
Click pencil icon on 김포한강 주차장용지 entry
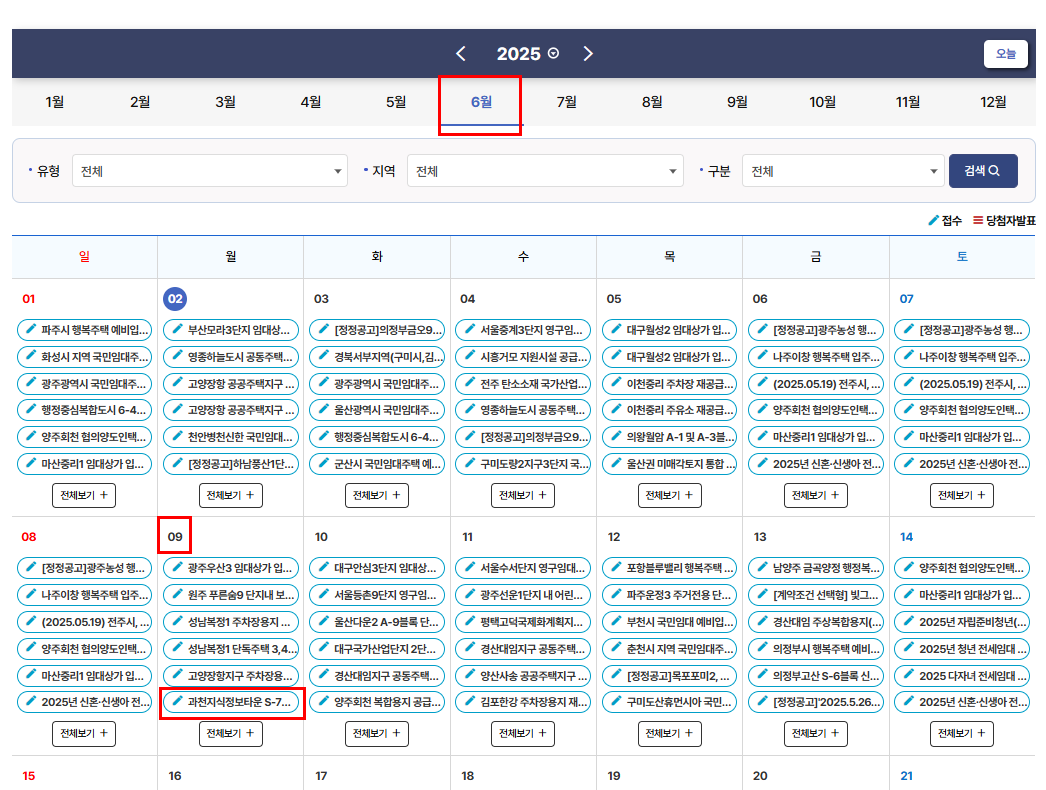tap(470, 701)
